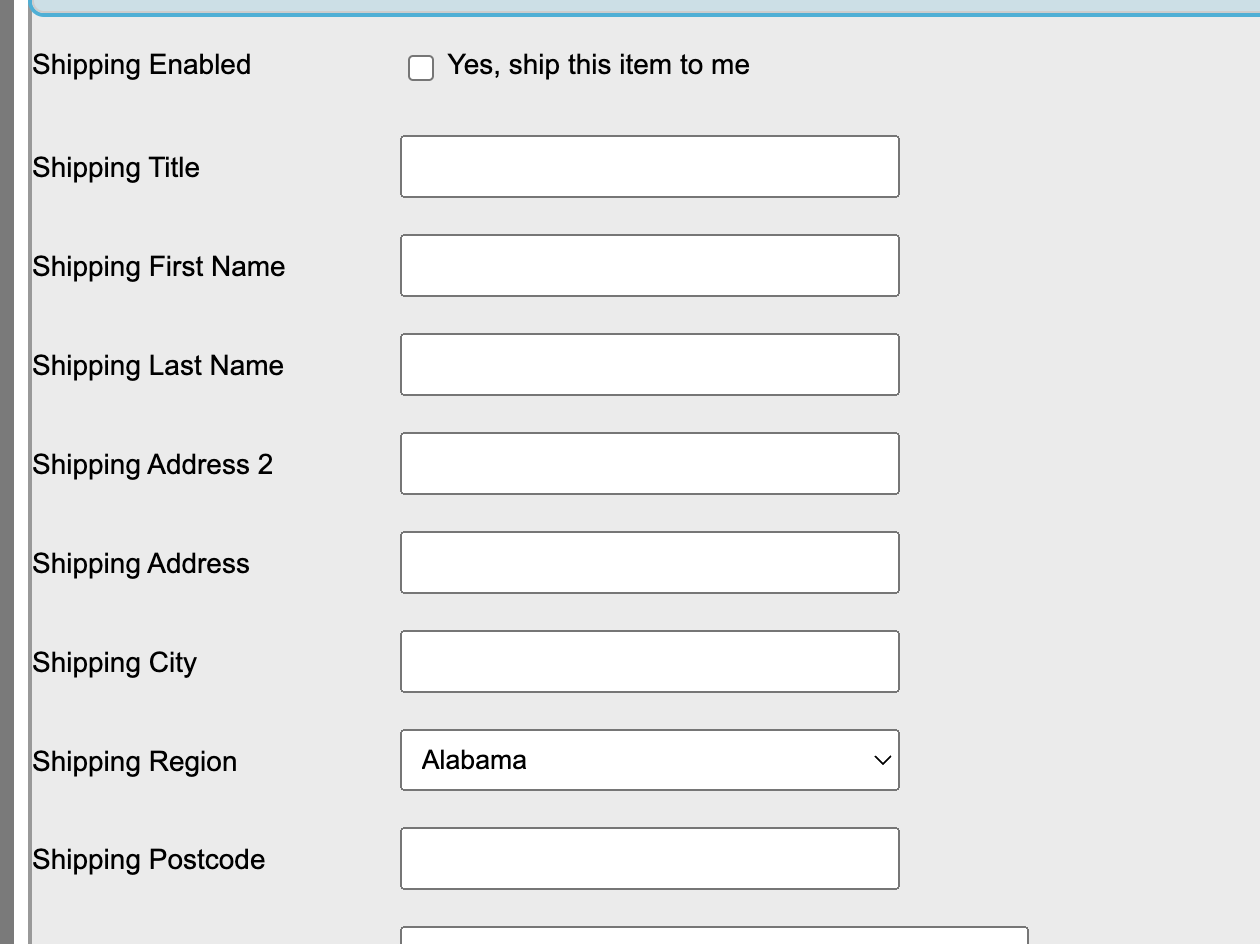The height and width of the screenshot is (944, 1260).
Task: Click the "Shipping Postcode" label text
Action: click(149, 860)
